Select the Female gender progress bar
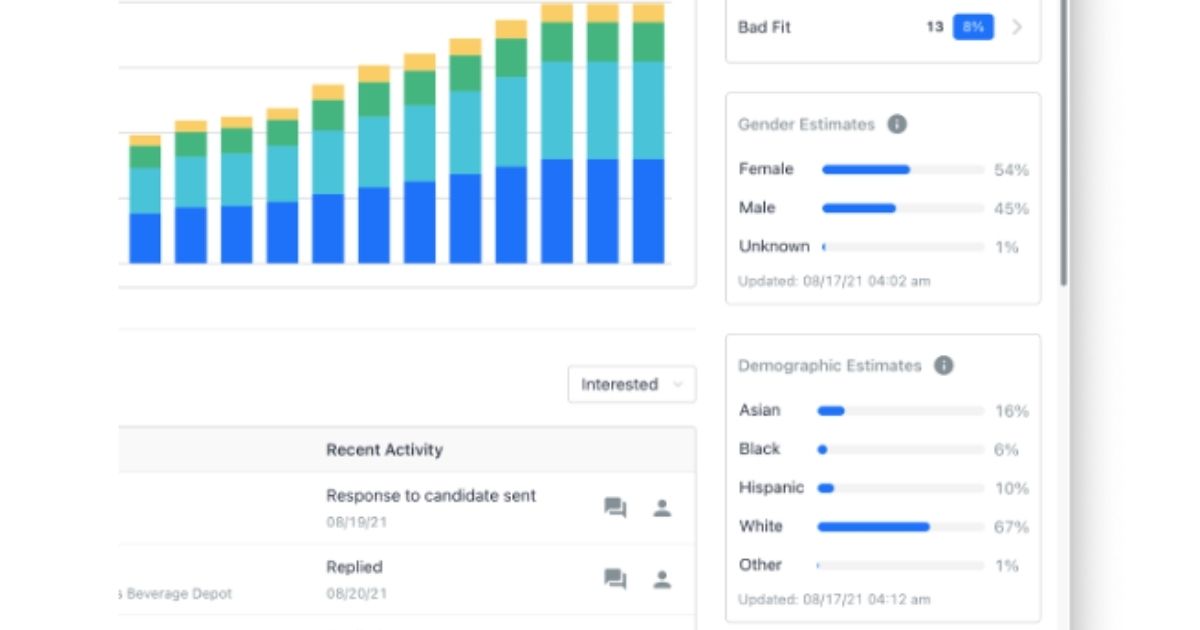 pyautogui.click(x=903, y=170)
